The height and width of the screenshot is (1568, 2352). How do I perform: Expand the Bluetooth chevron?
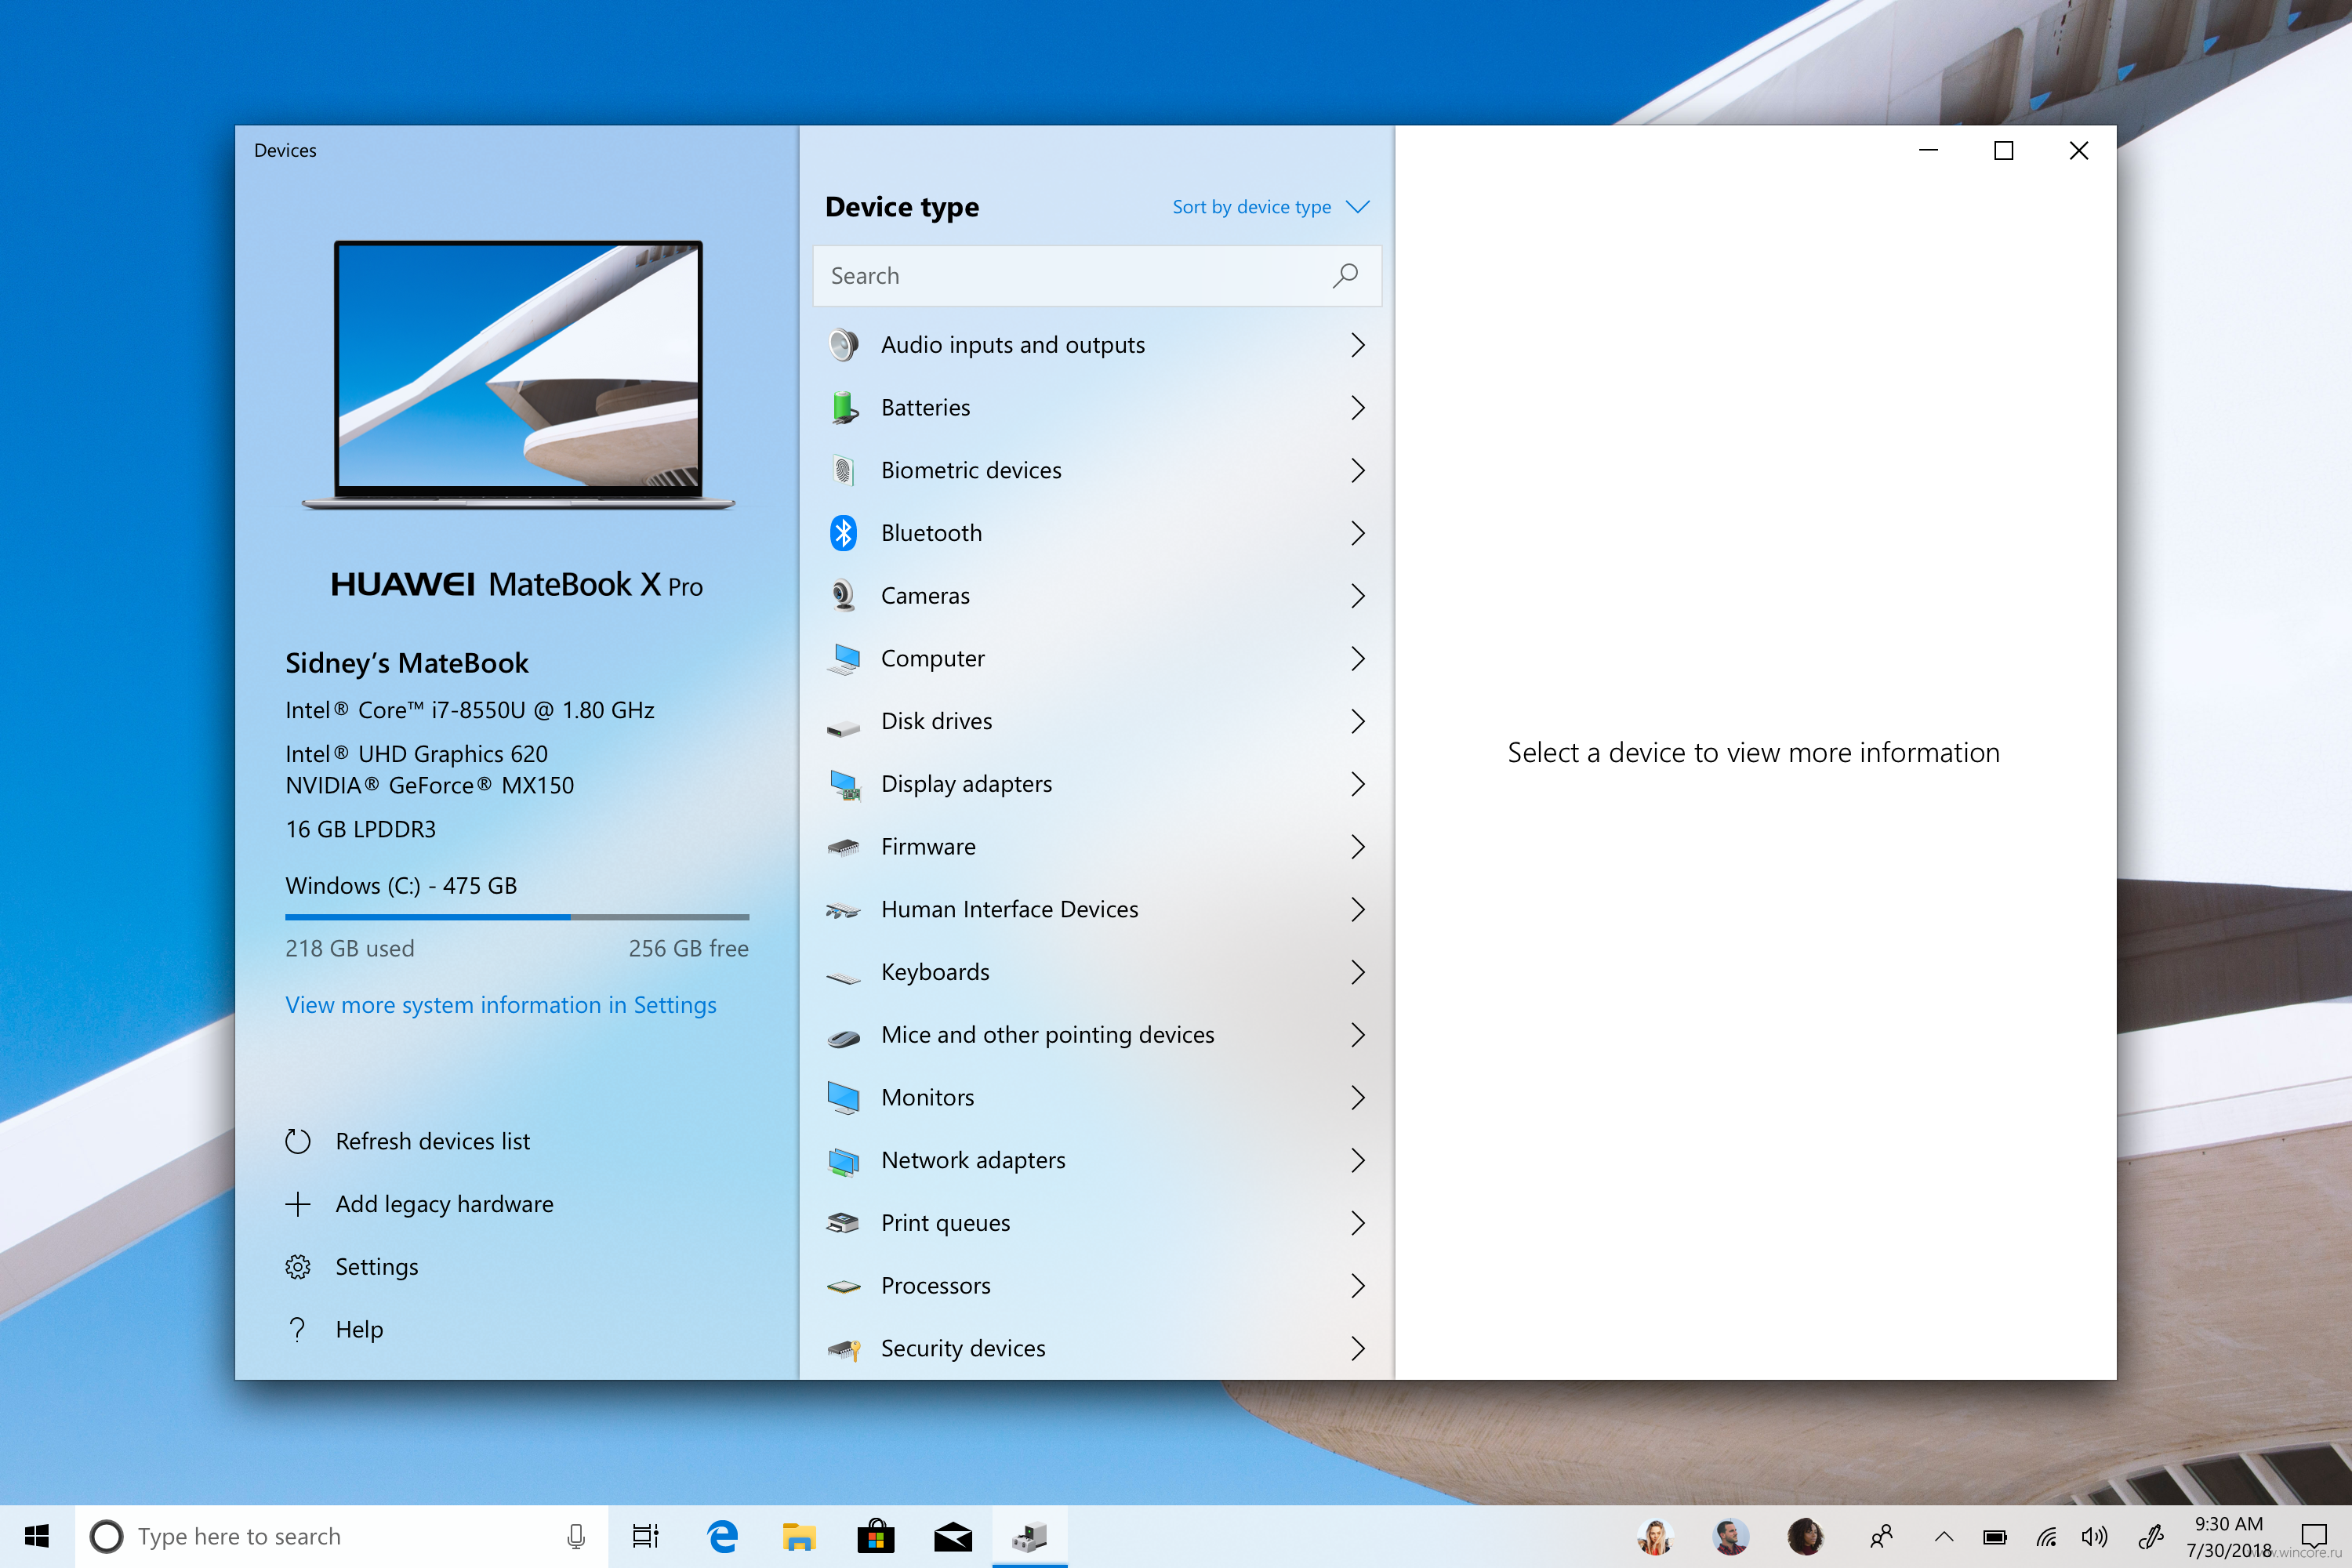point(1357,533)
